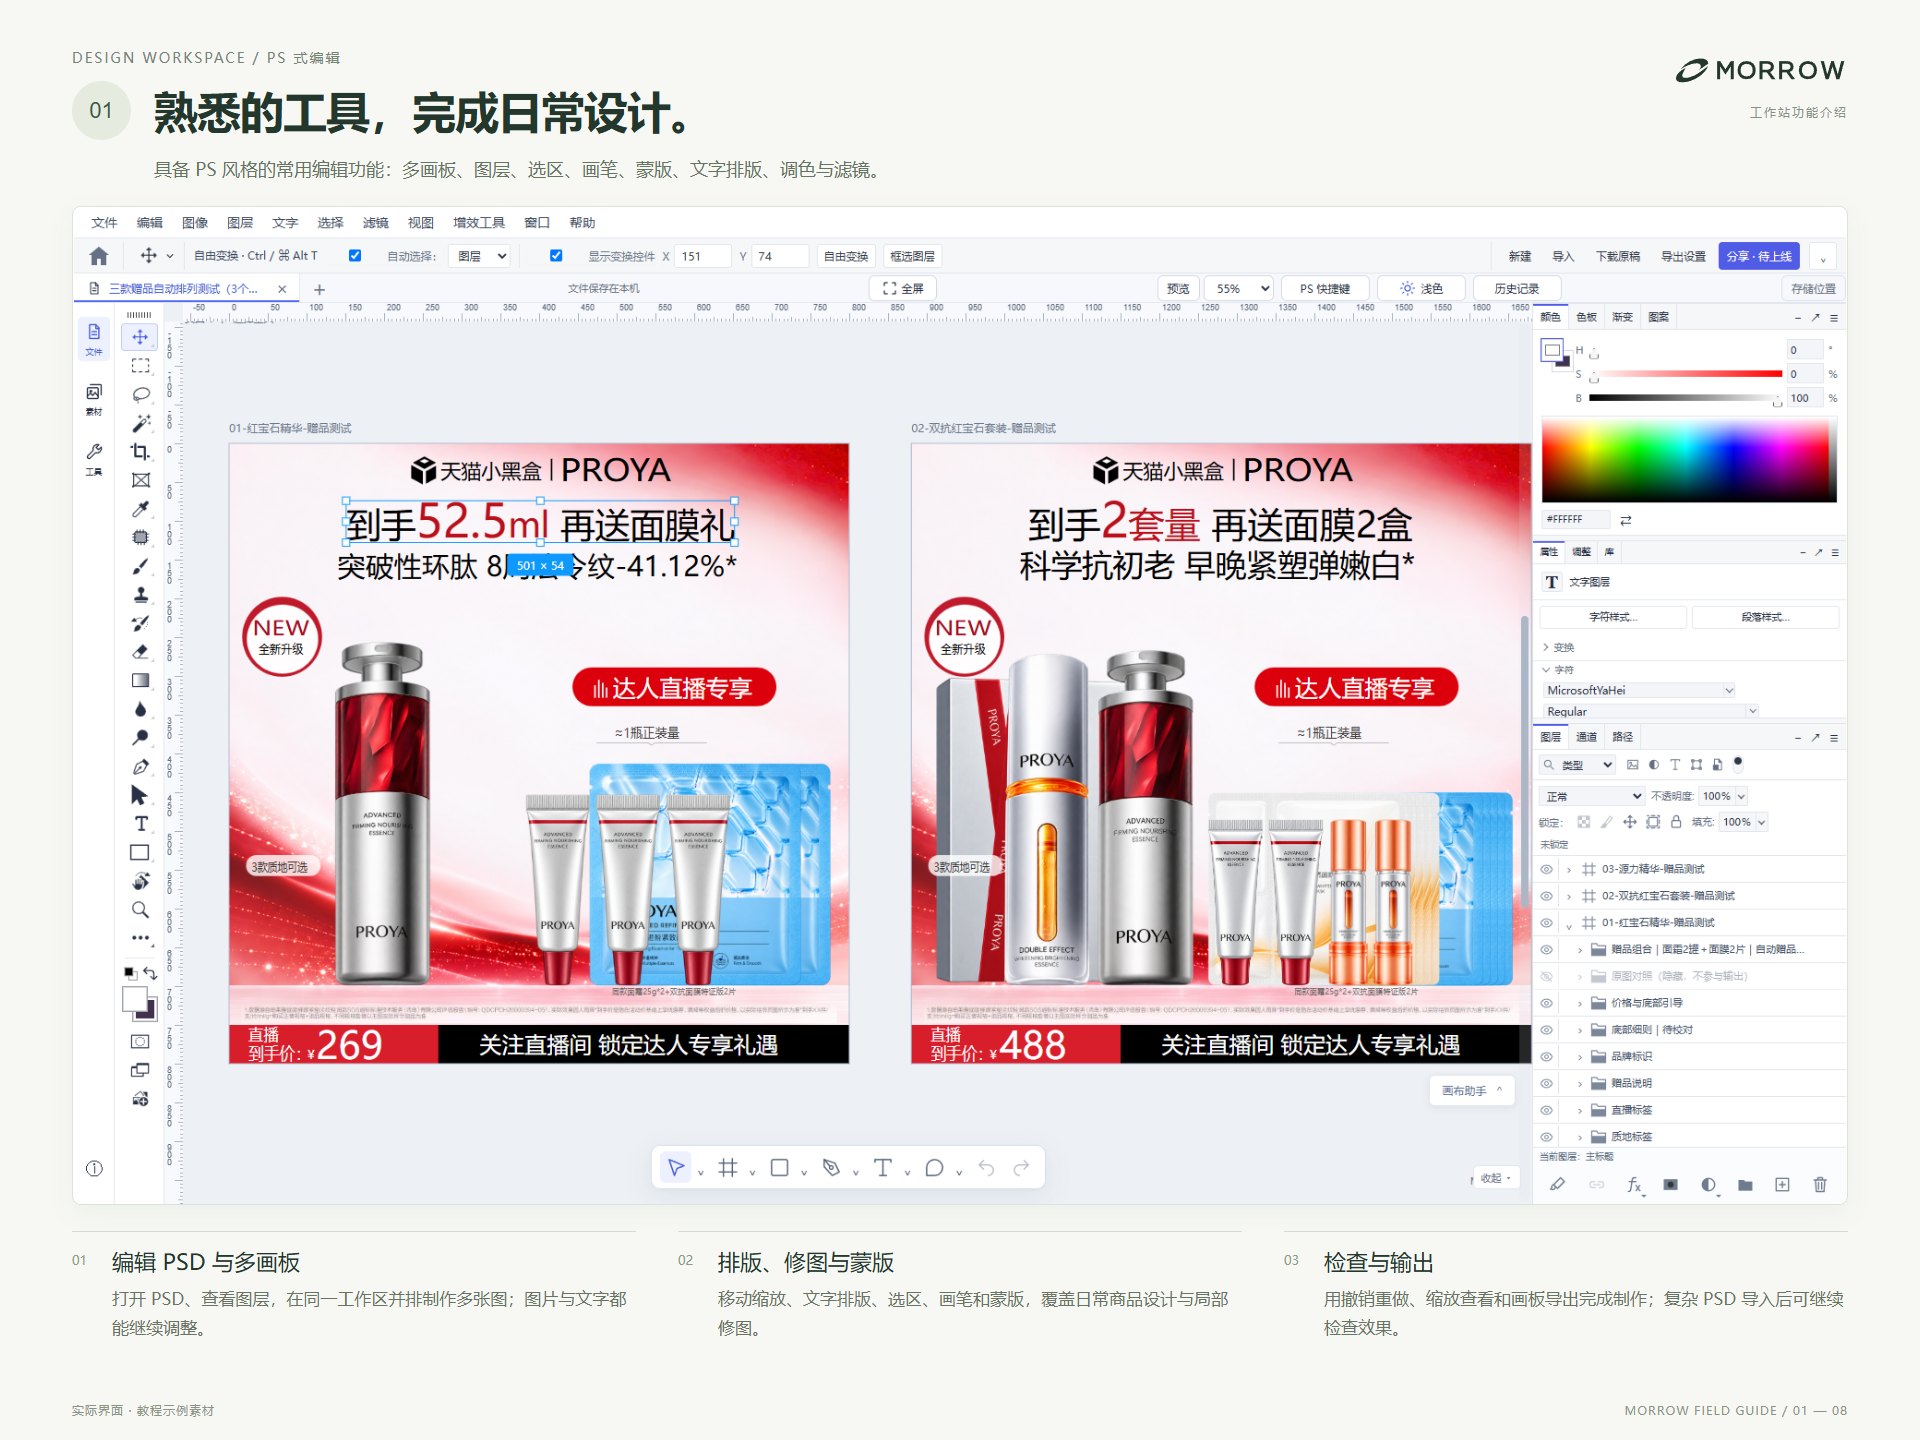1920x1440 pixels.
Task: Collapse the 01-红宝石精华-赠品测试 artboard
Action: click(x=1569, y=924)
